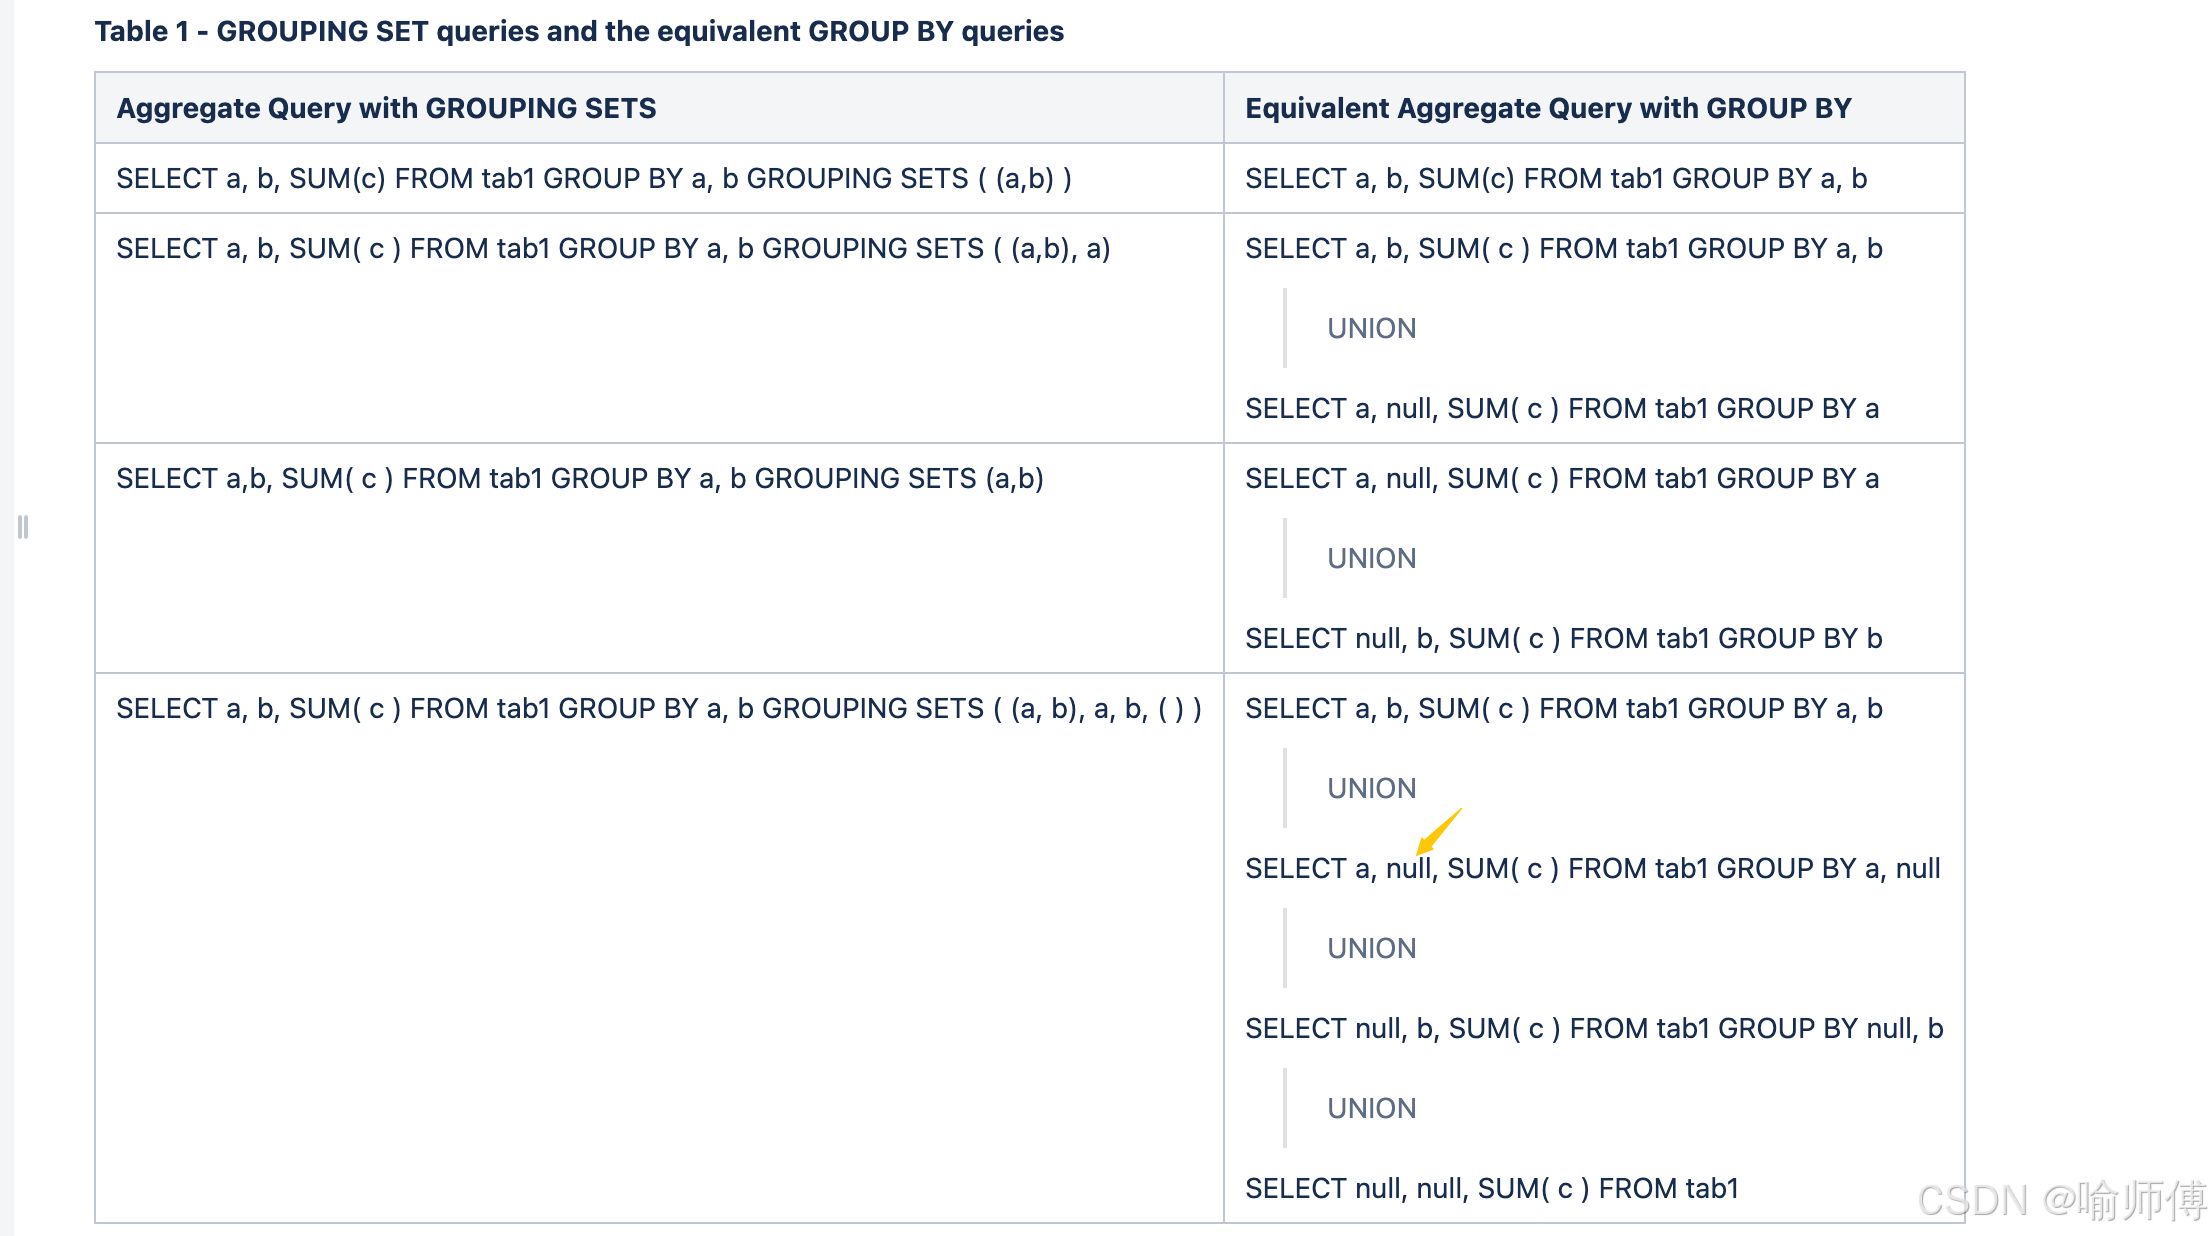Click the sidebar resize handle on left edge
2212x1236 pixels.
coord(23,527)
